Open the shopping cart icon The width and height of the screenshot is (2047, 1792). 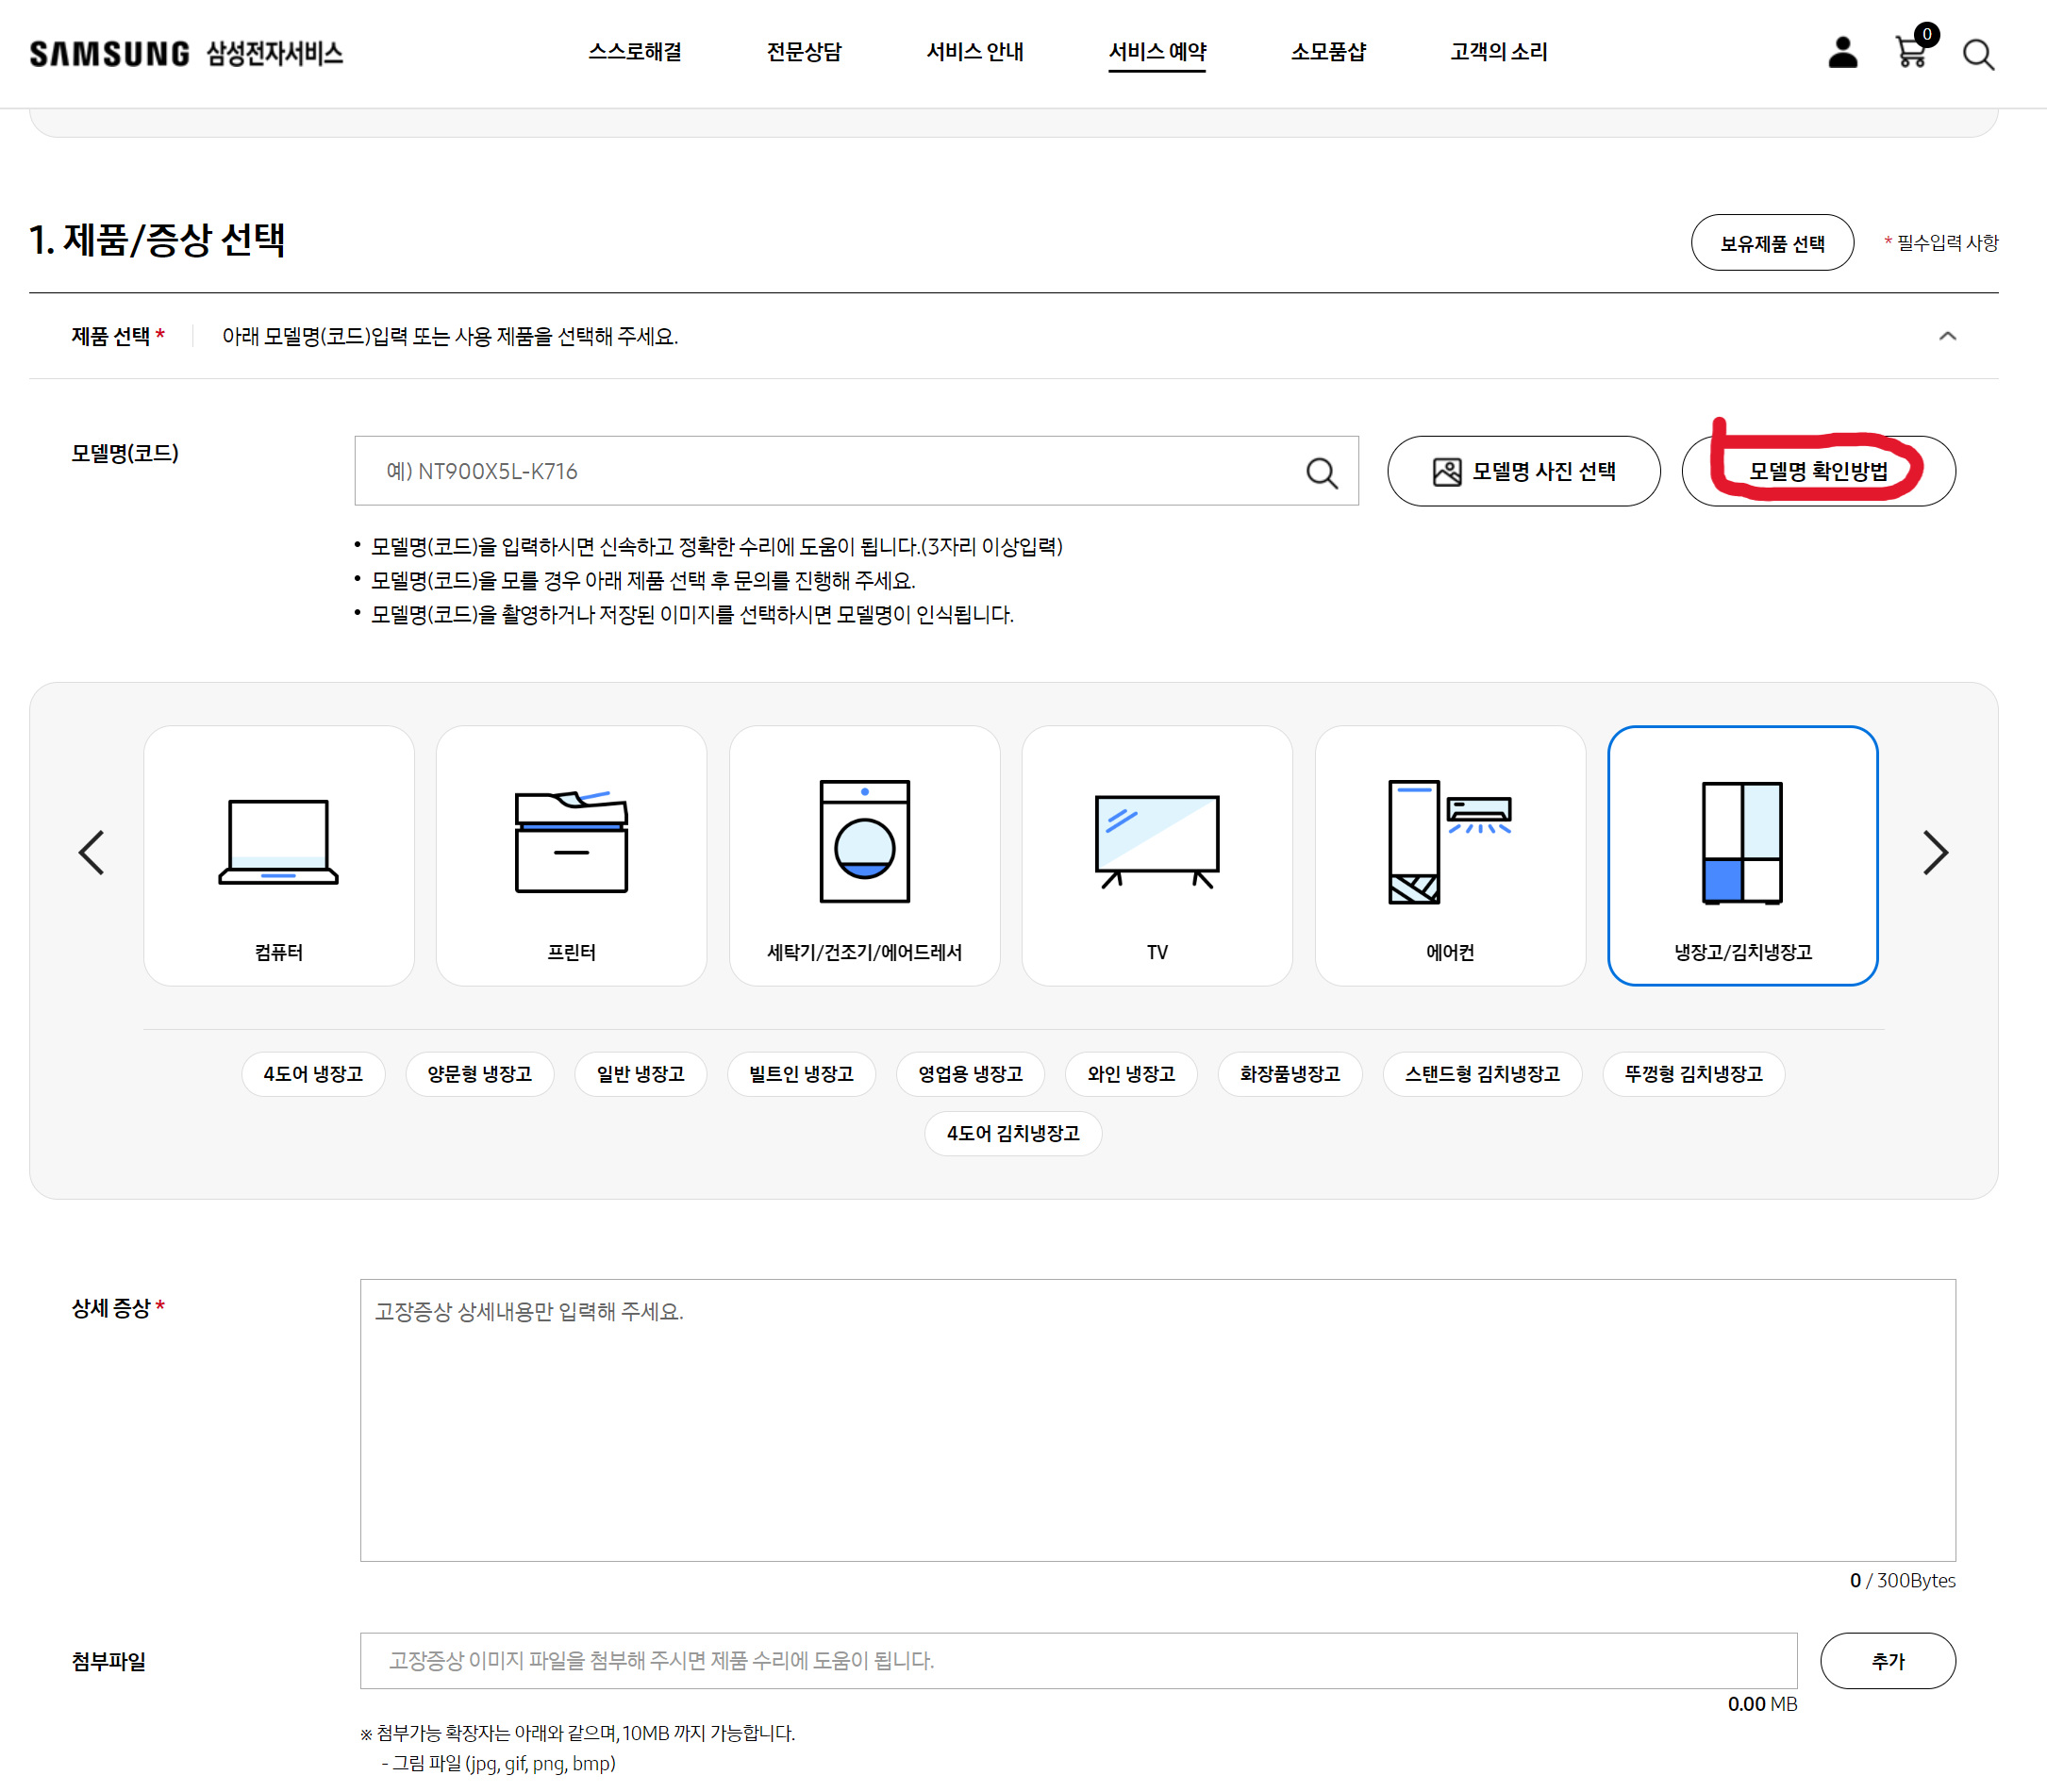click(1910, 52)
